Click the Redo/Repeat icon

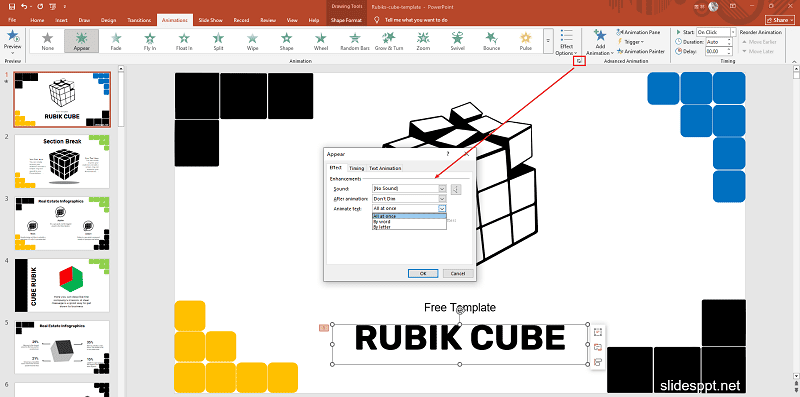click(x=40, y=7)
